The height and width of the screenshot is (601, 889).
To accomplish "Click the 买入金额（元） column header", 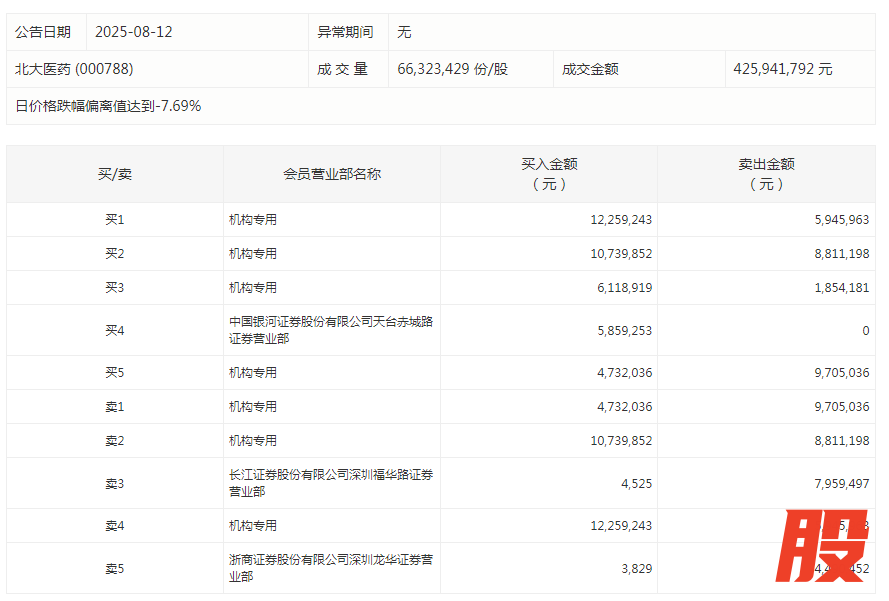I will click(549, 174).
